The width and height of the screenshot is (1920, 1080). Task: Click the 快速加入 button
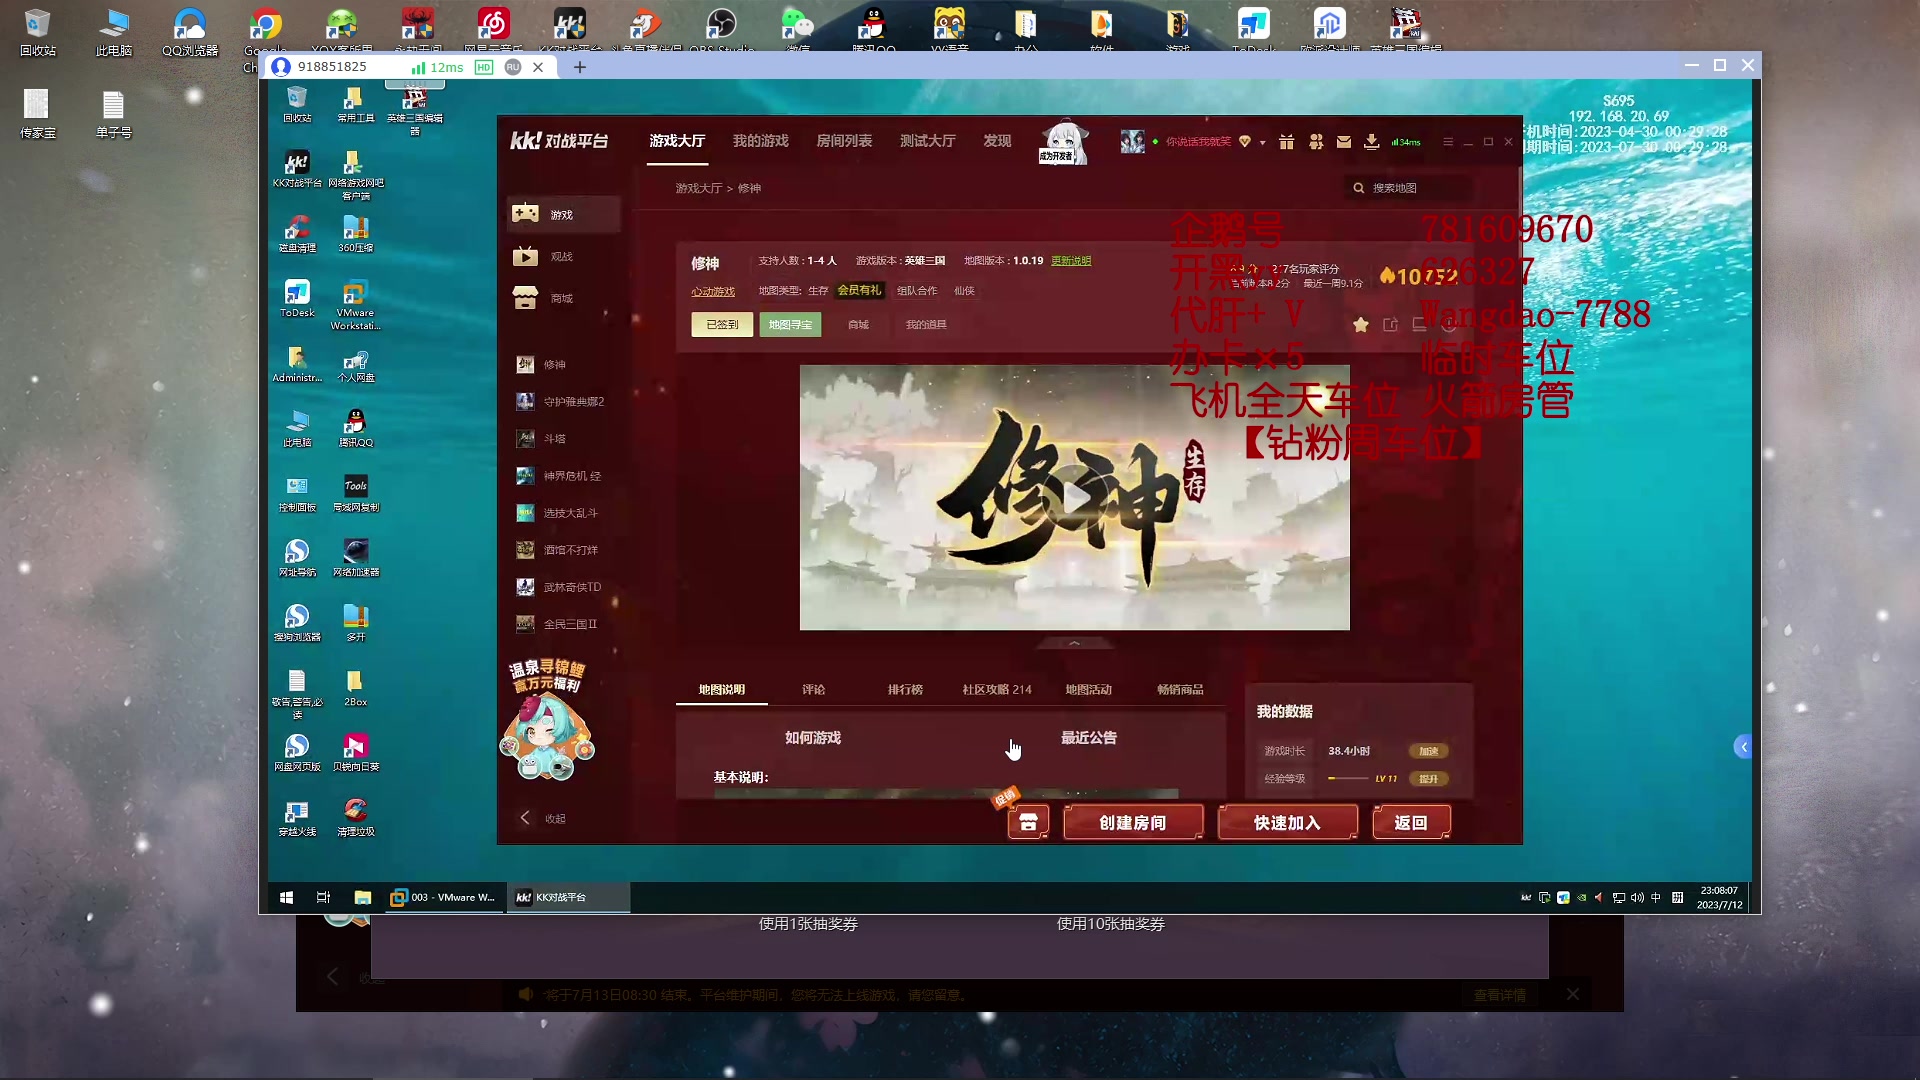[1287, 822]
